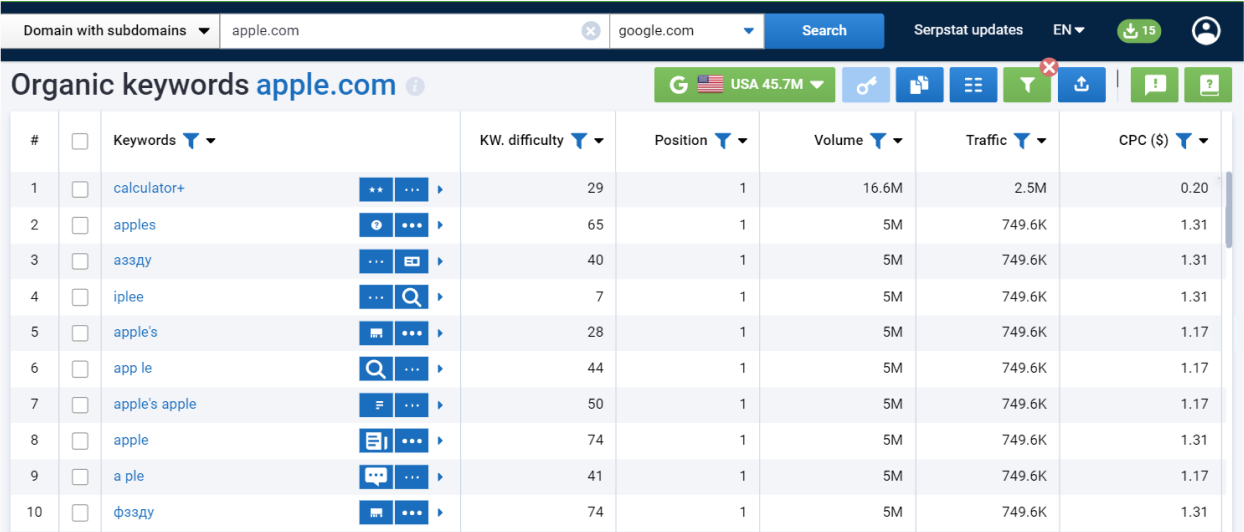
Task: Open sort arrow for Position column
Action: coord(742,141)
